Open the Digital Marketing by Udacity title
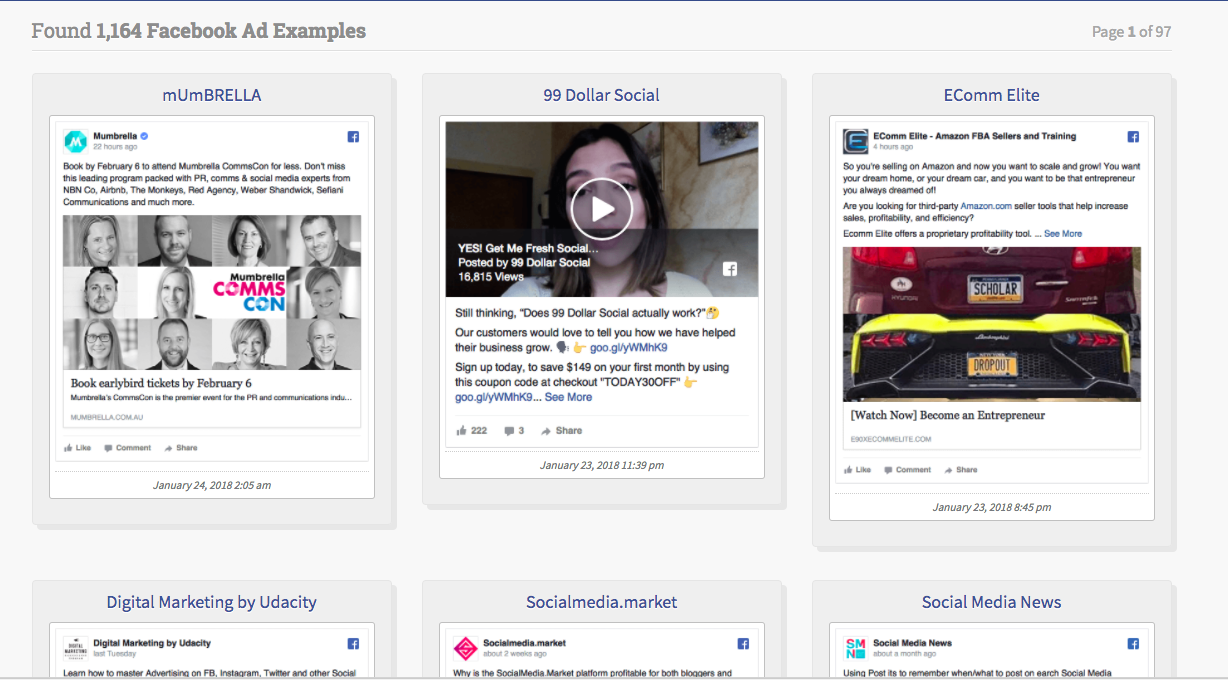1228x680 pixels. tap(212, 602)
